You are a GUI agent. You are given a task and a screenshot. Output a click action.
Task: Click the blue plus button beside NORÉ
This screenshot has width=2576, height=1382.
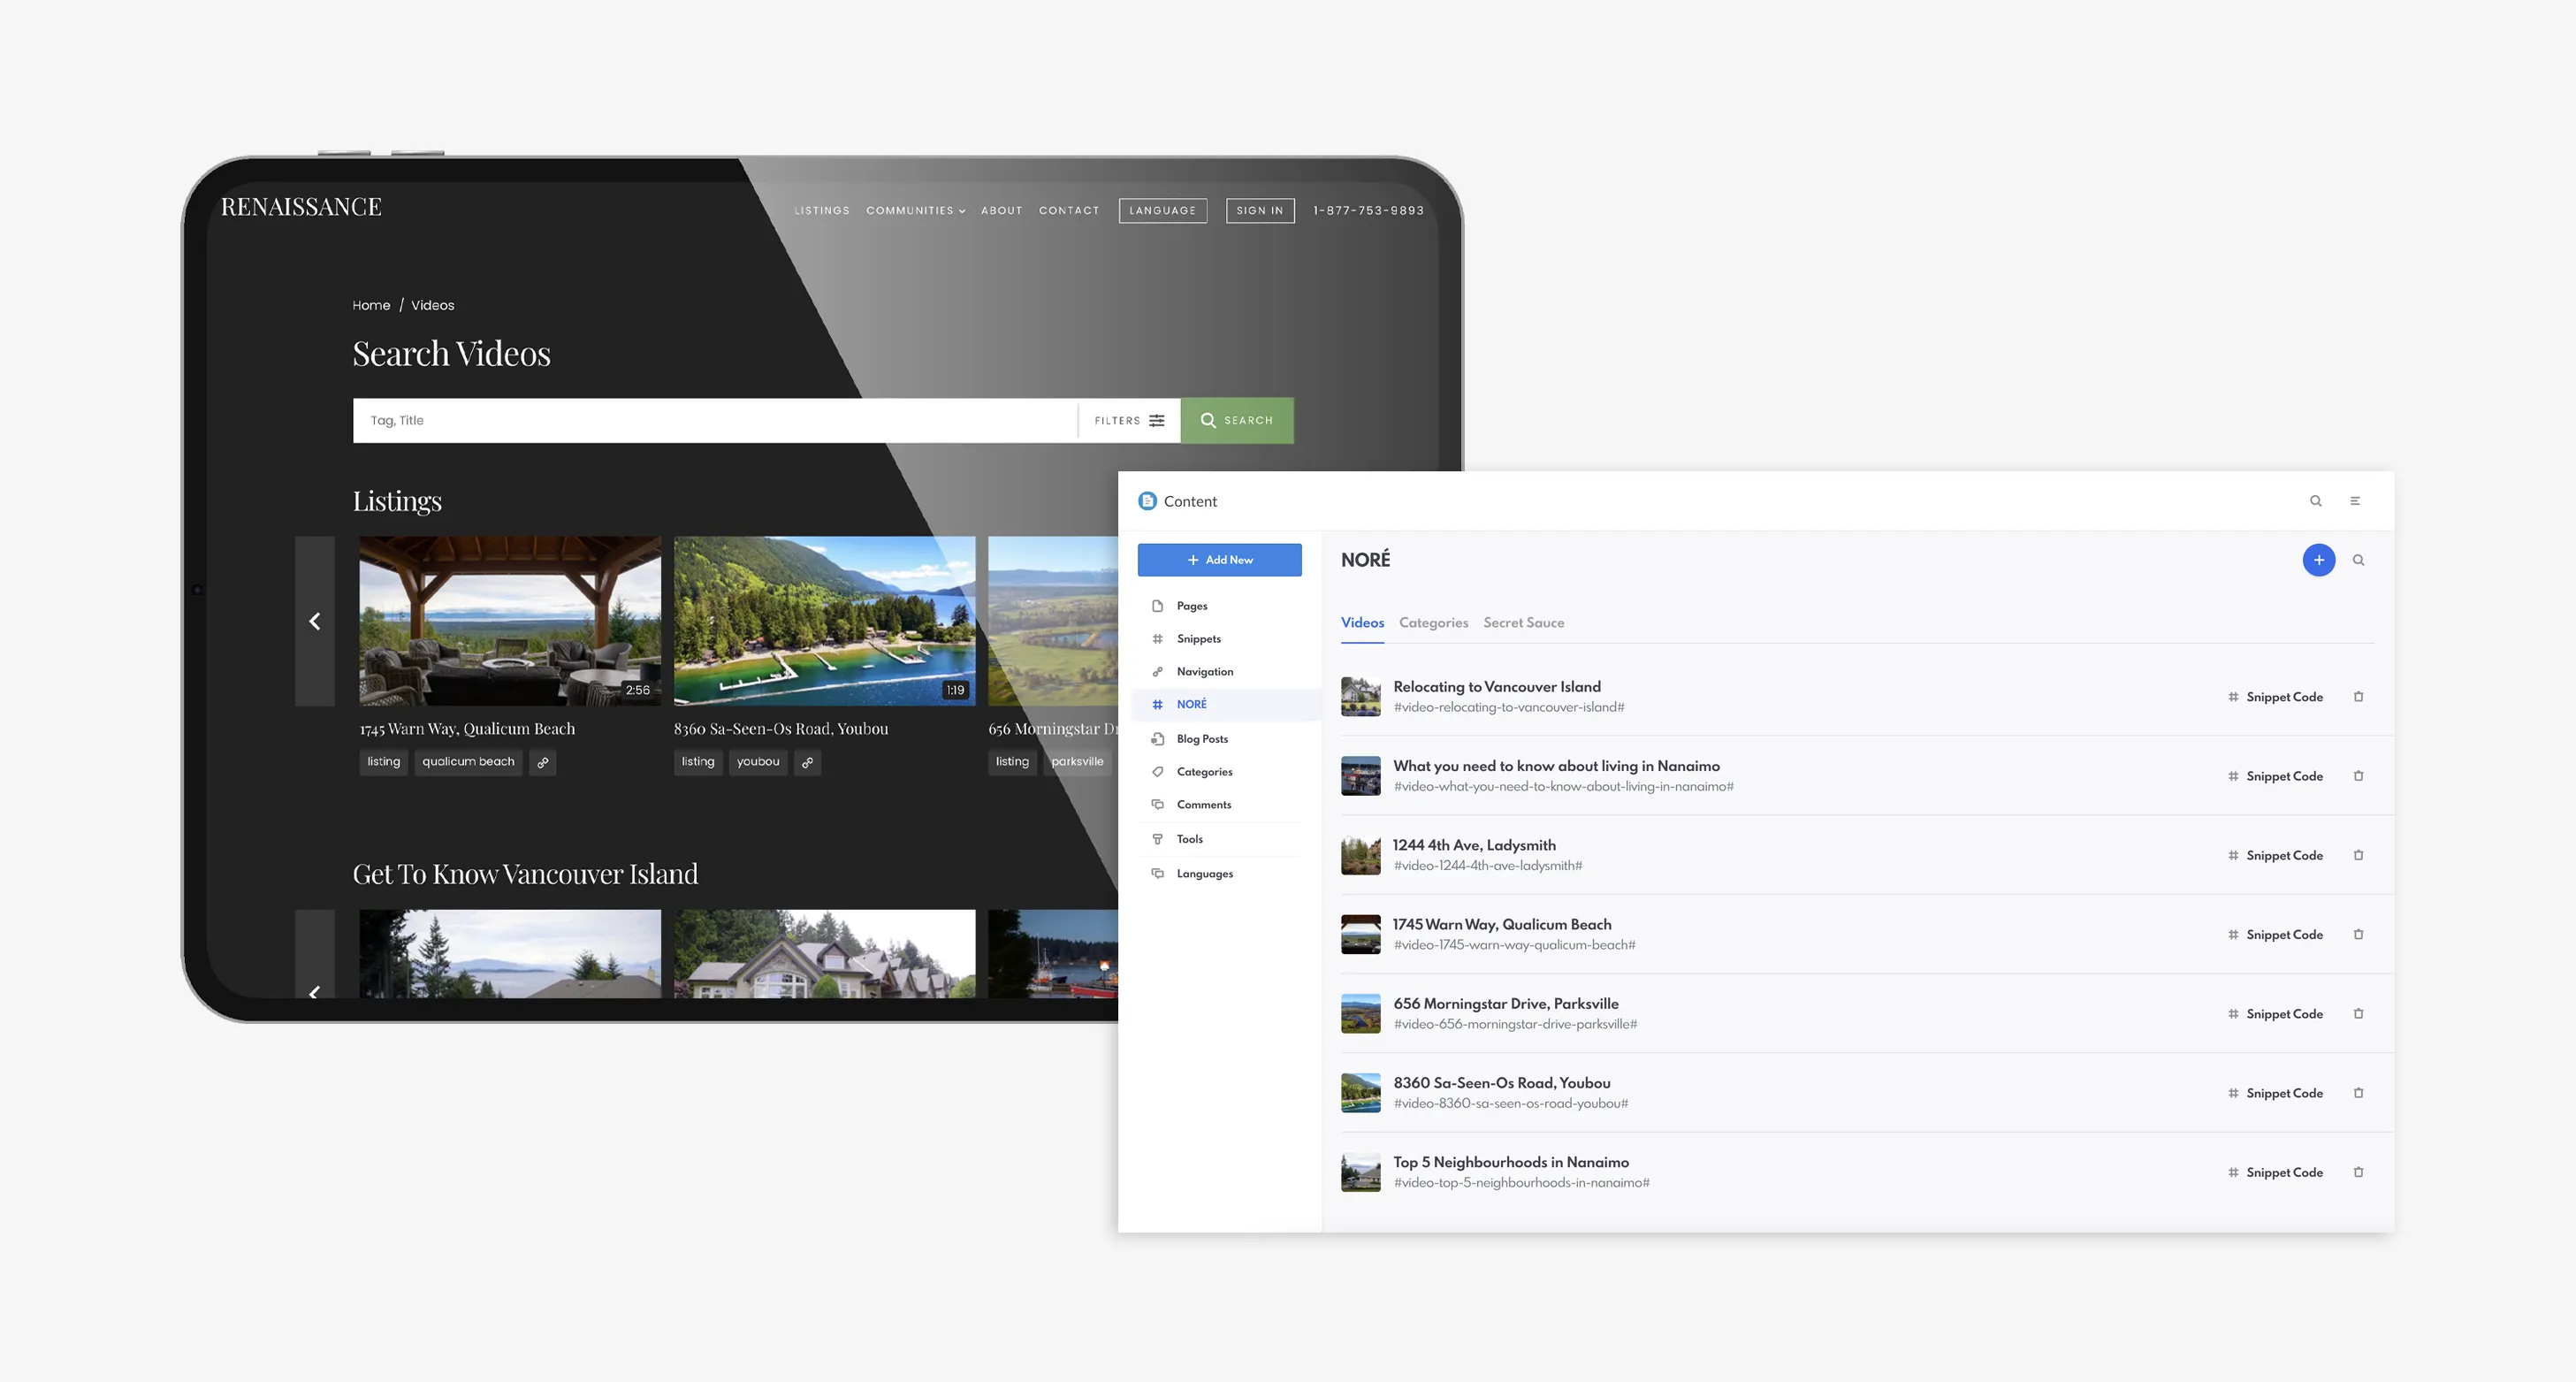pos(2318,560)
